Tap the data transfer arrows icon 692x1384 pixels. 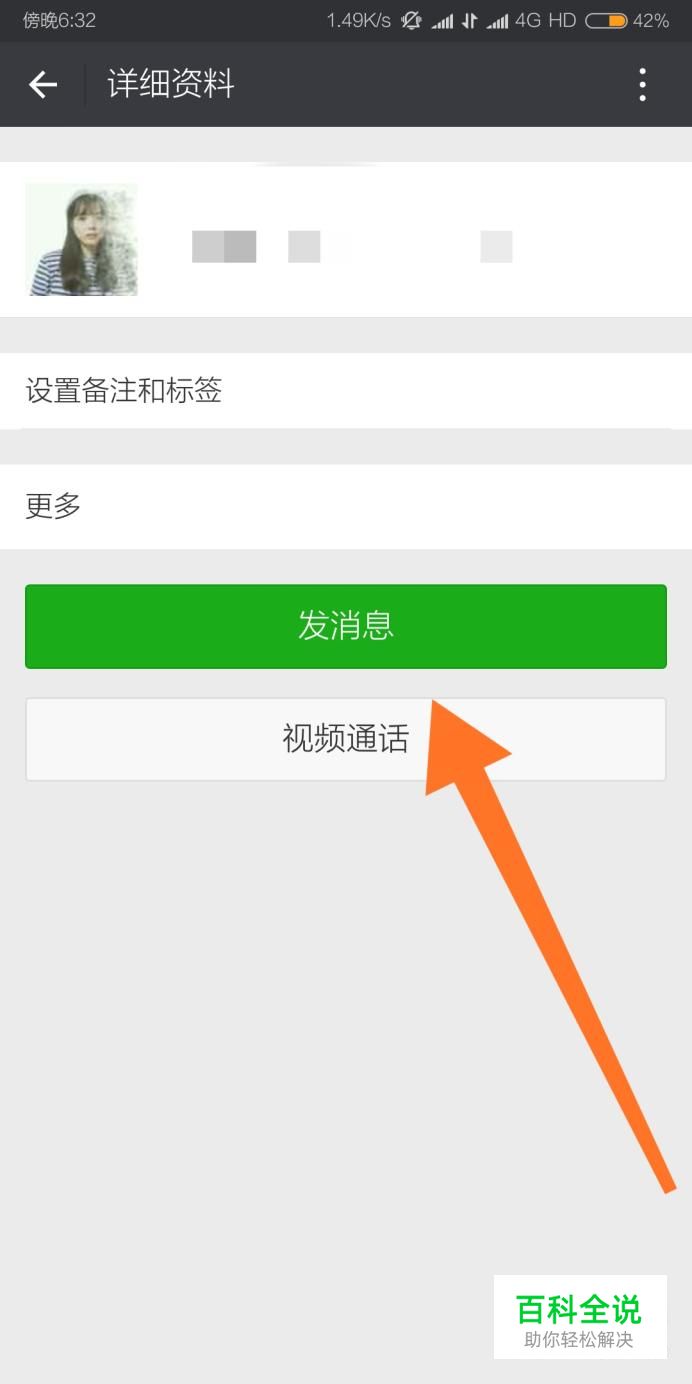click(469, 21)
